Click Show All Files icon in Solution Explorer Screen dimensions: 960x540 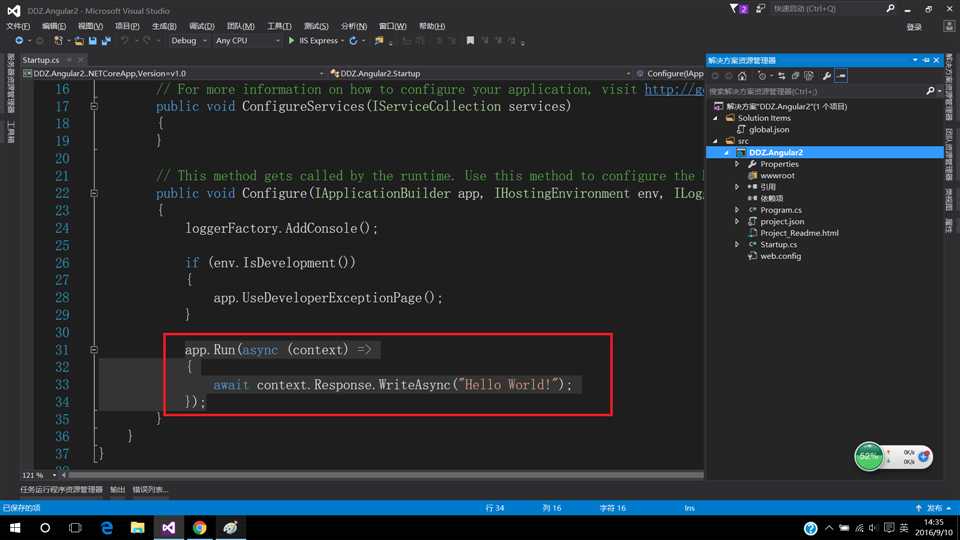[809, 76]
